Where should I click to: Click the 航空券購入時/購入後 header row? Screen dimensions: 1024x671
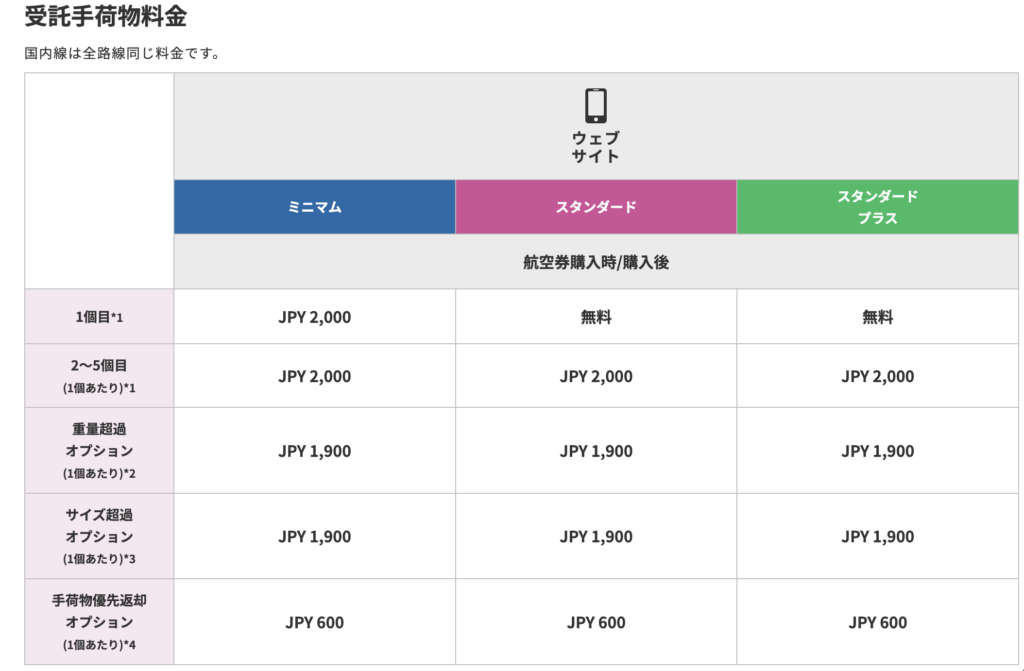coord(596,262)
